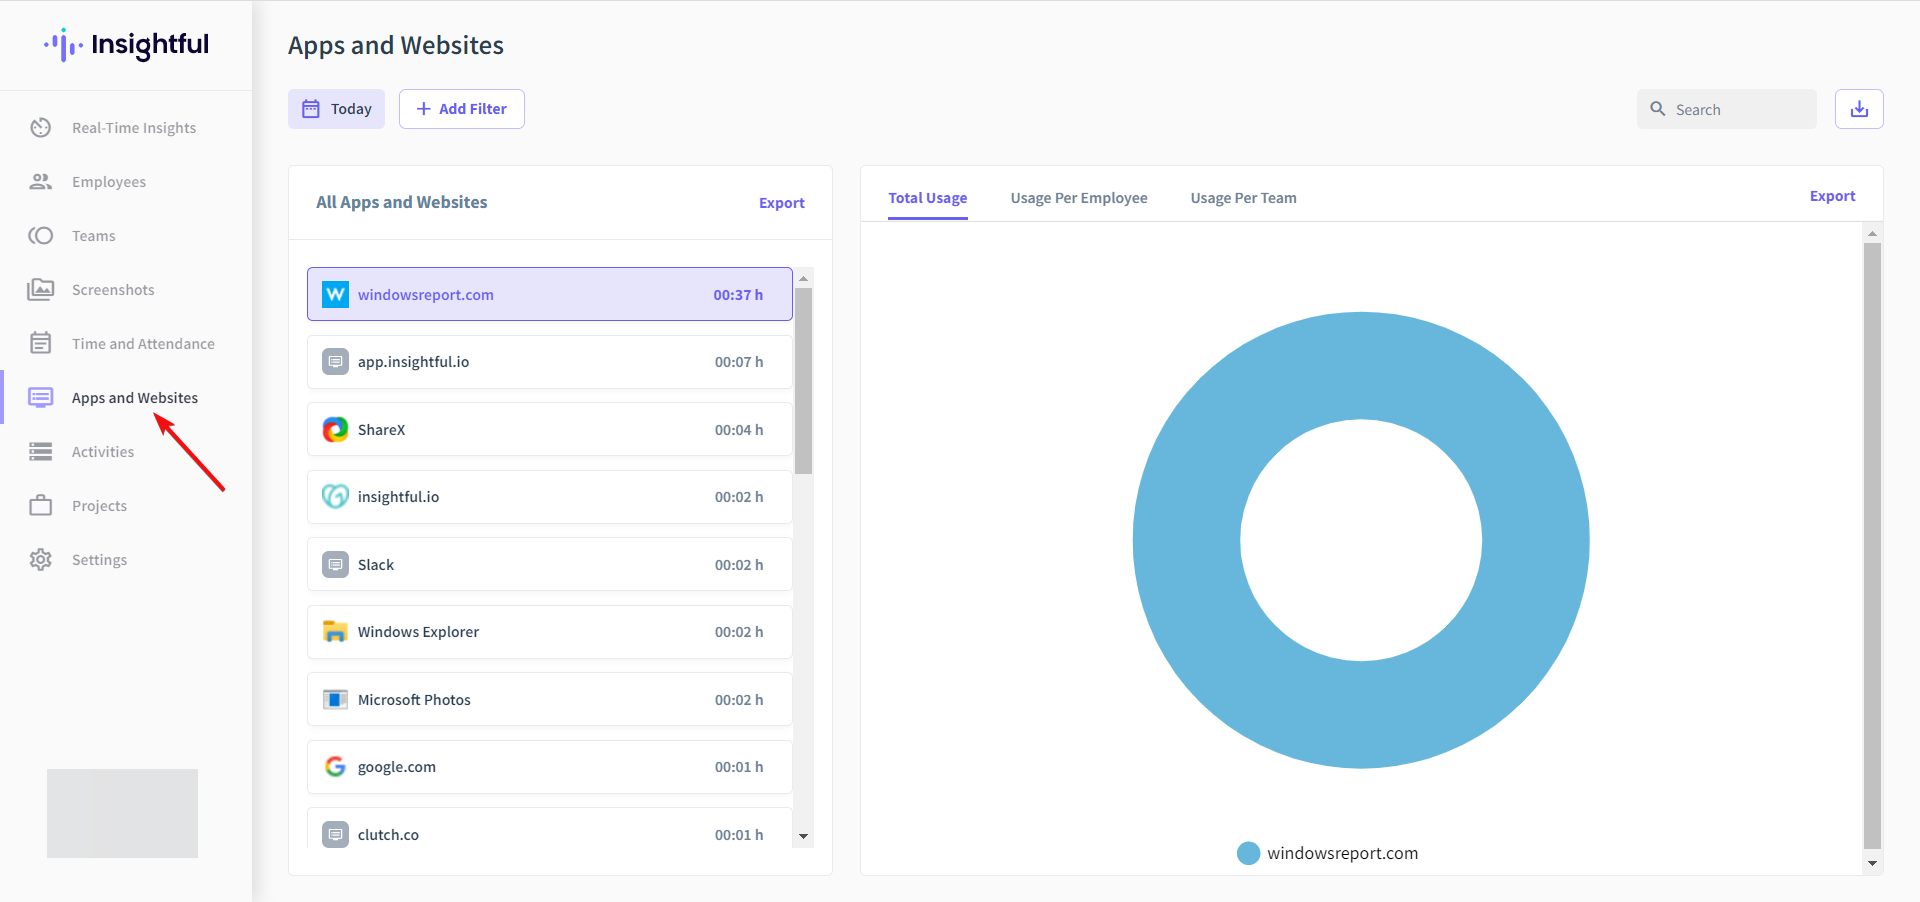
Task: Click the clutch.co site icon
Action: (335, 835)
